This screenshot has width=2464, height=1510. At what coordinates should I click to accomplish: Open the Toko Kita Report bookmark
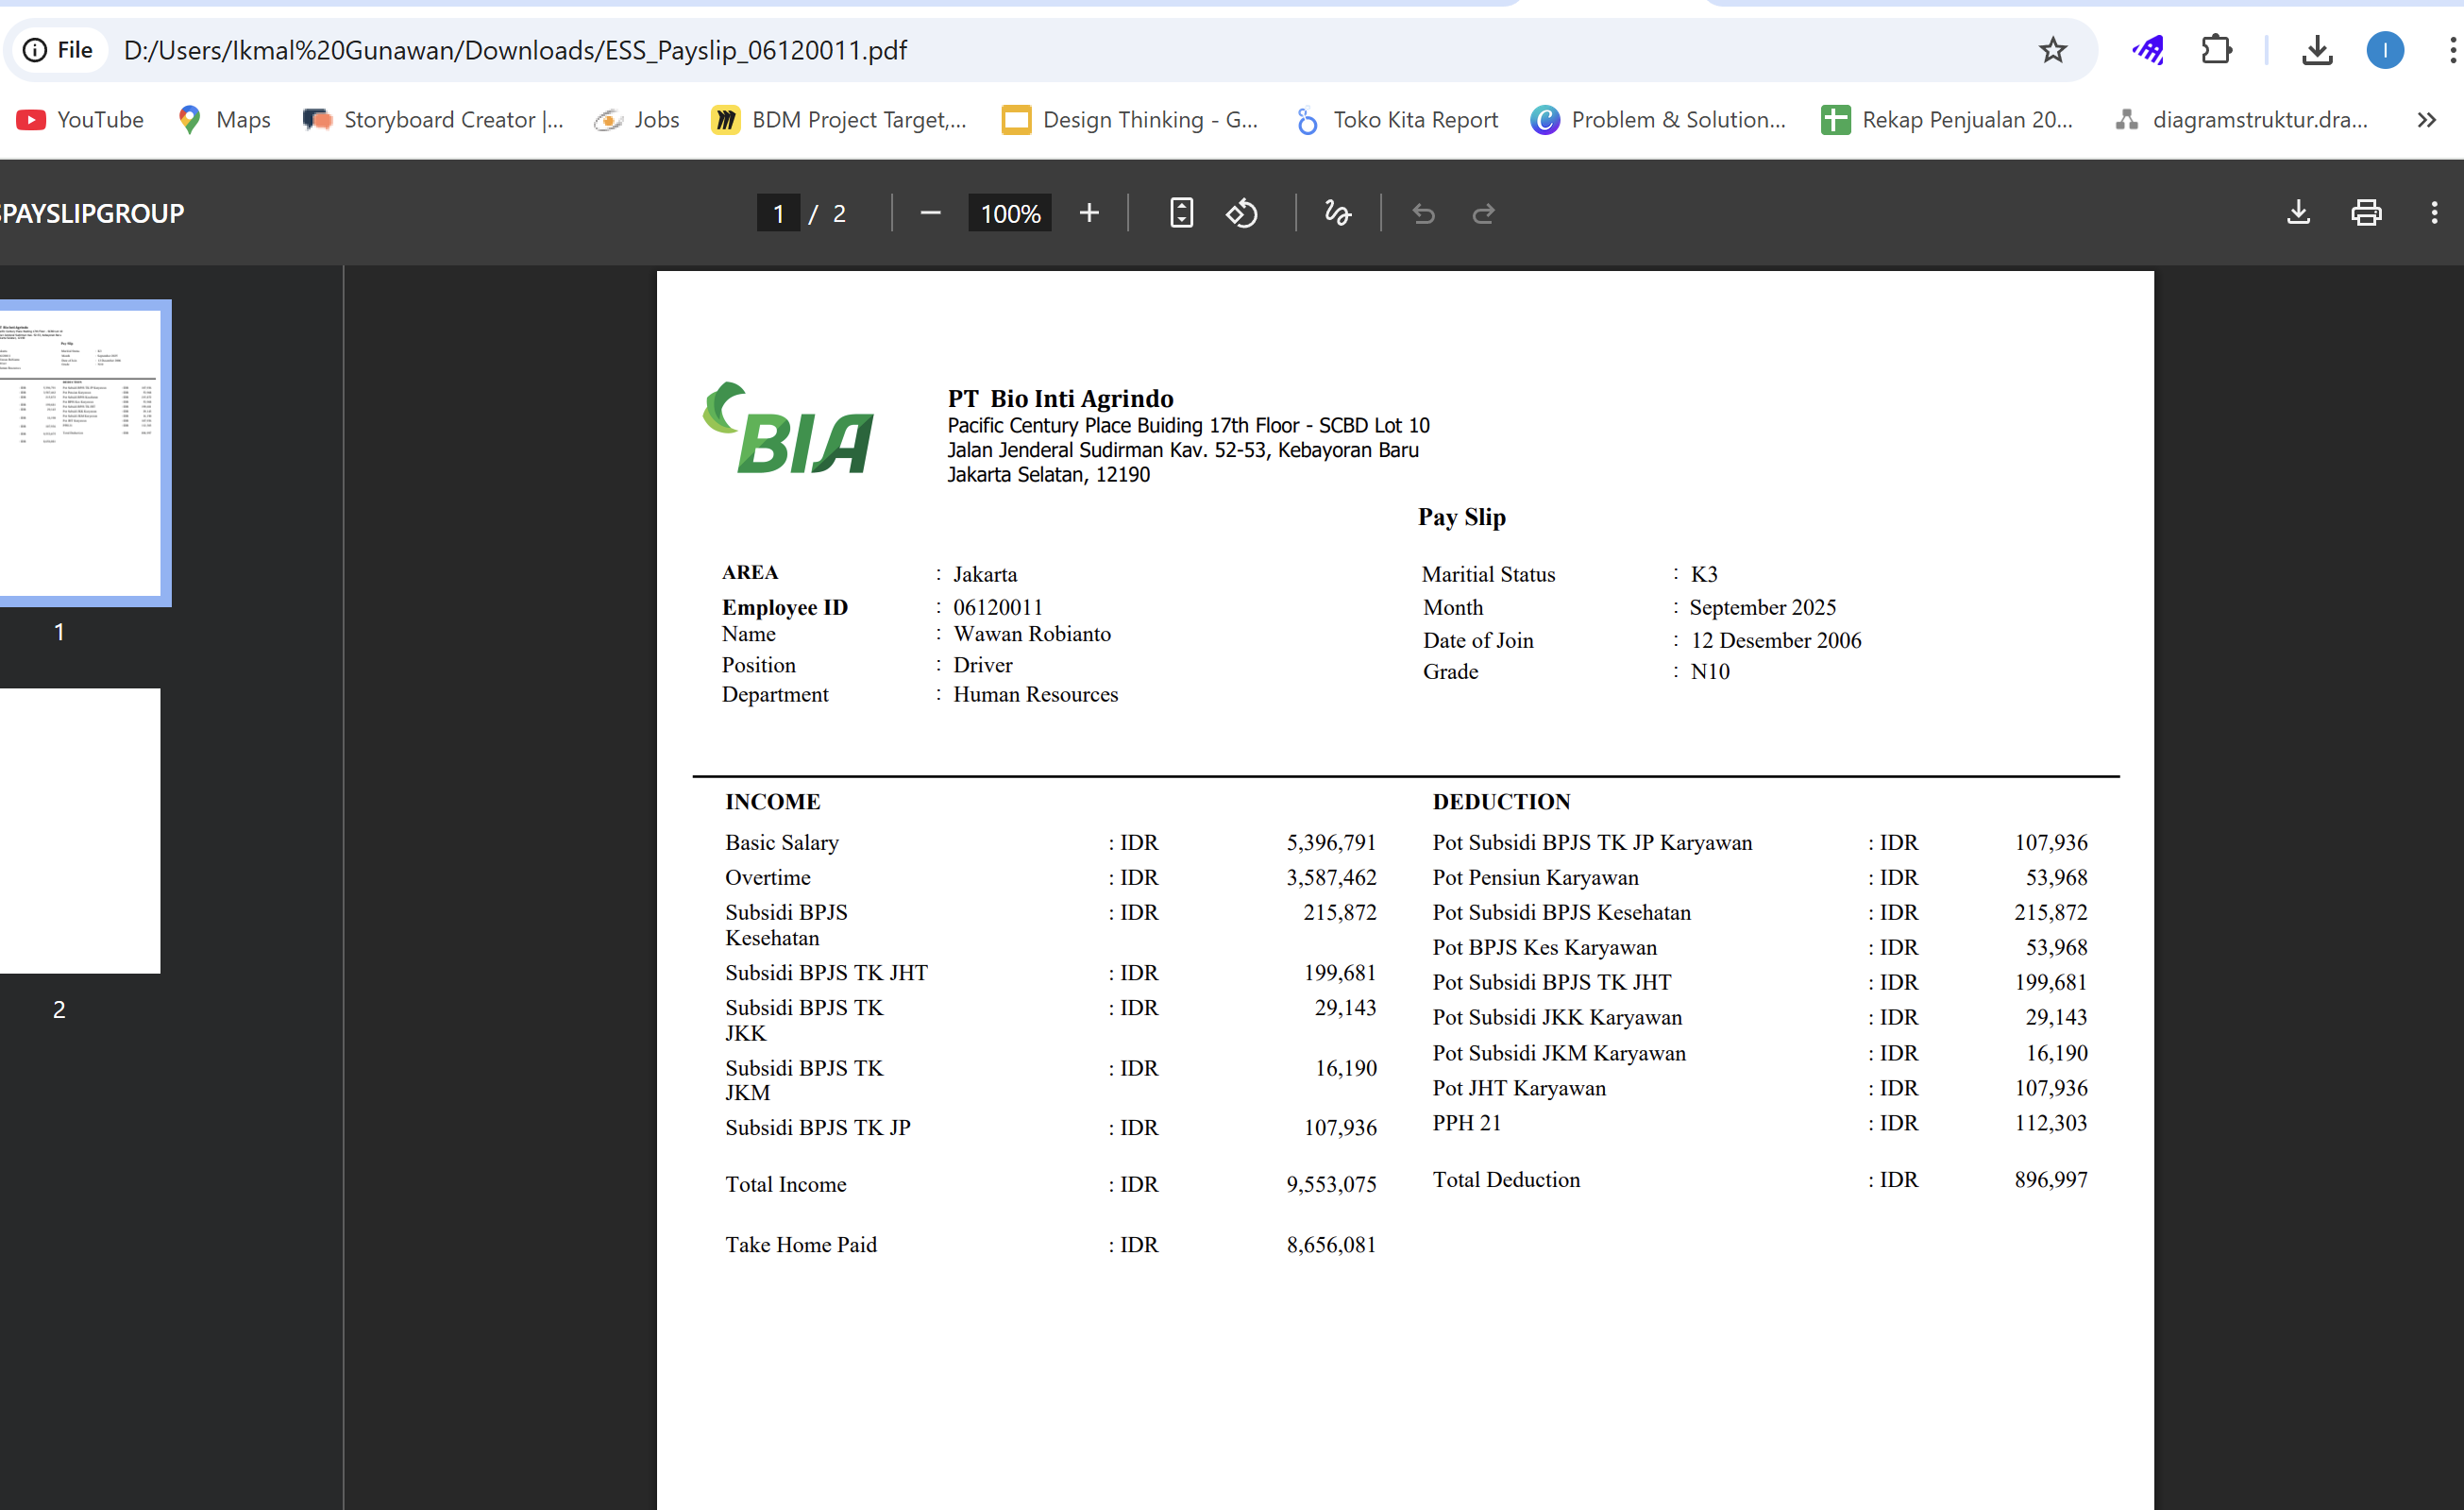click(x=1397, y=120)
